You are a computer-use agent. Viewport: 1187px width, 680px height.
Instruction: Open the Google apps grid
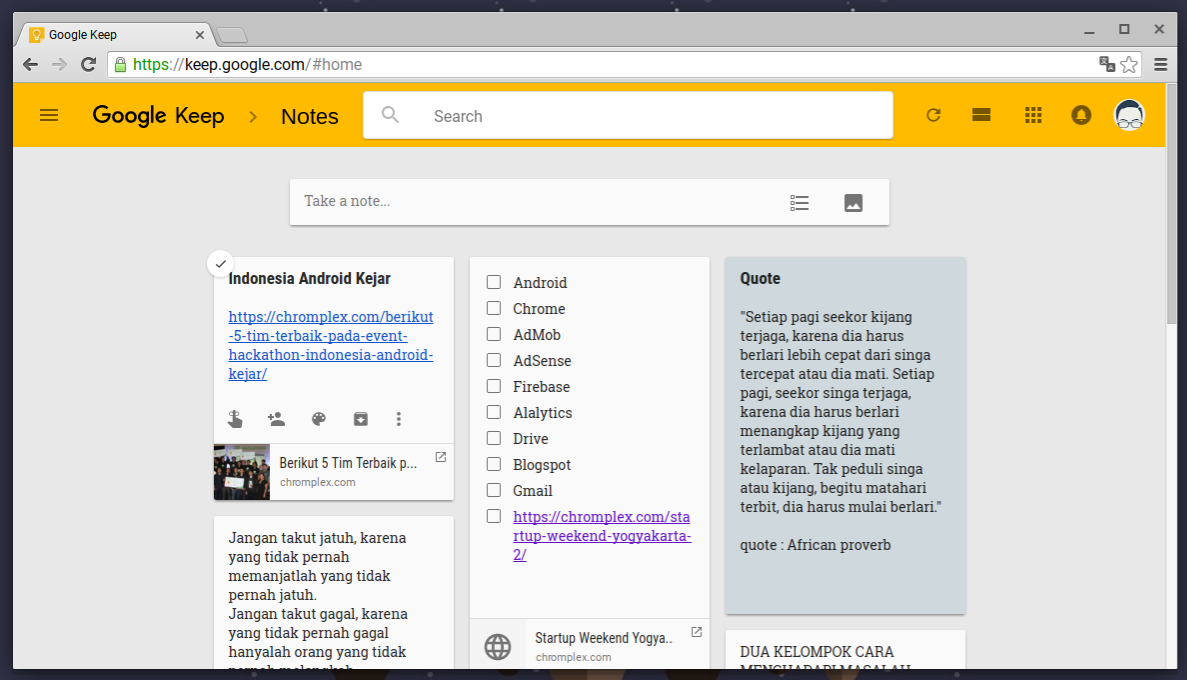[x=1033, y=115]
